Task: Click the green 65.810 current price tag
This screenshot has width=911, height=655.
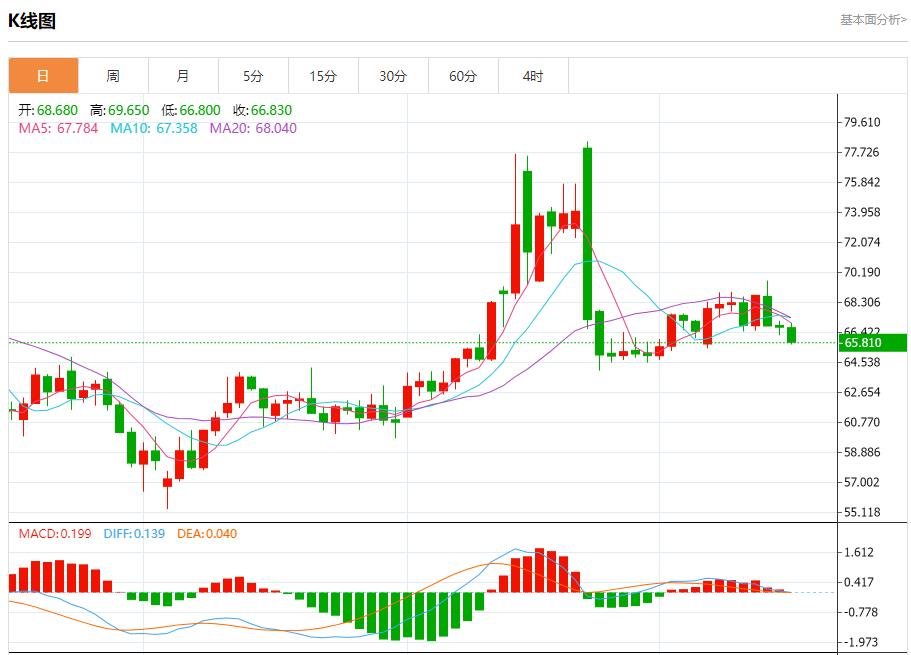Action: point(873,343)
